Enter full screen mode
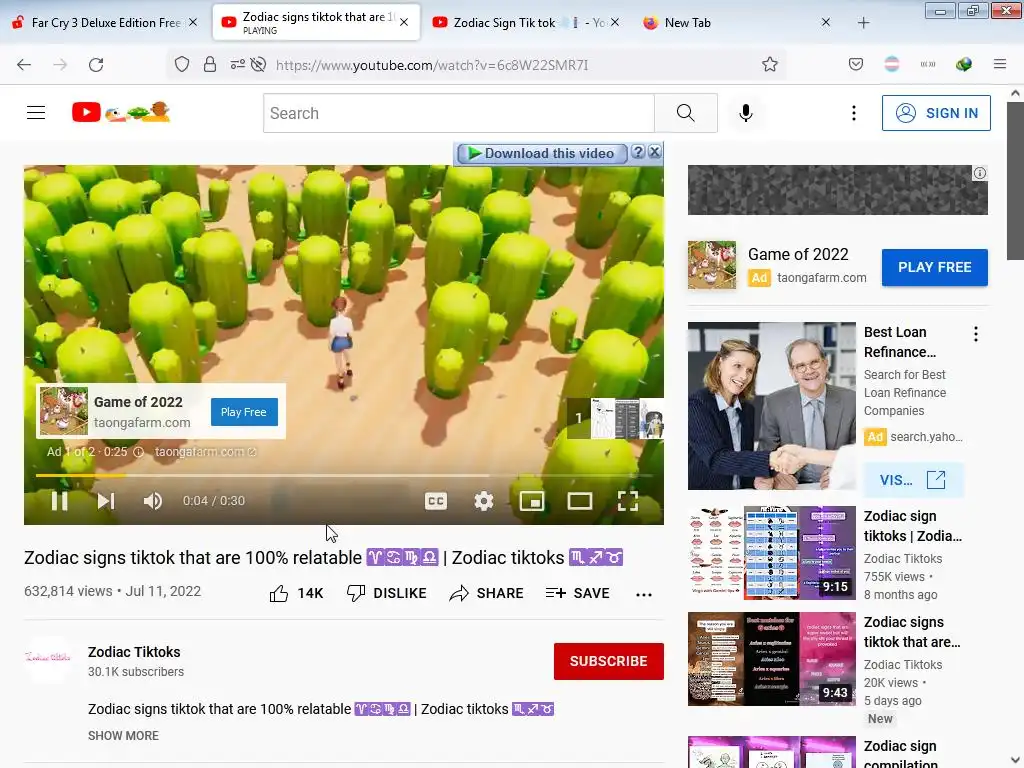Screen dimensions: 1024x768 pos(628,501)
